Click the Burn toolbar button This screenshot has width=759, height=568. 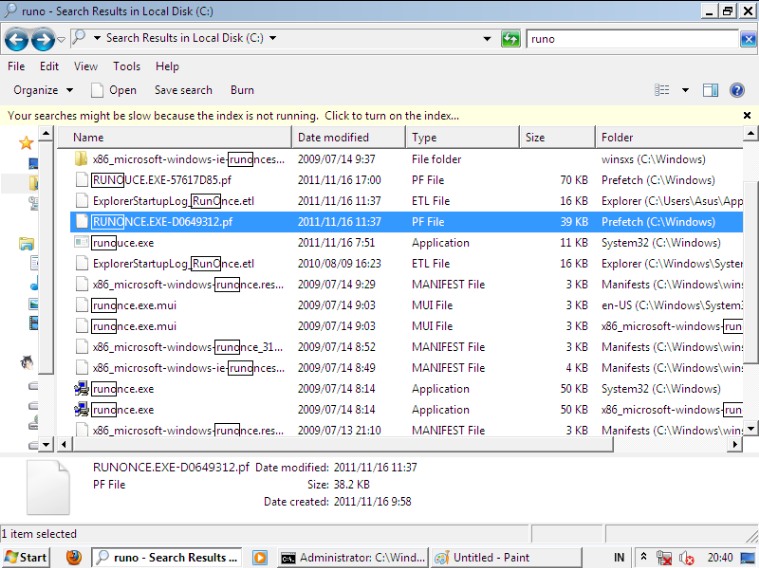[242, 90]
